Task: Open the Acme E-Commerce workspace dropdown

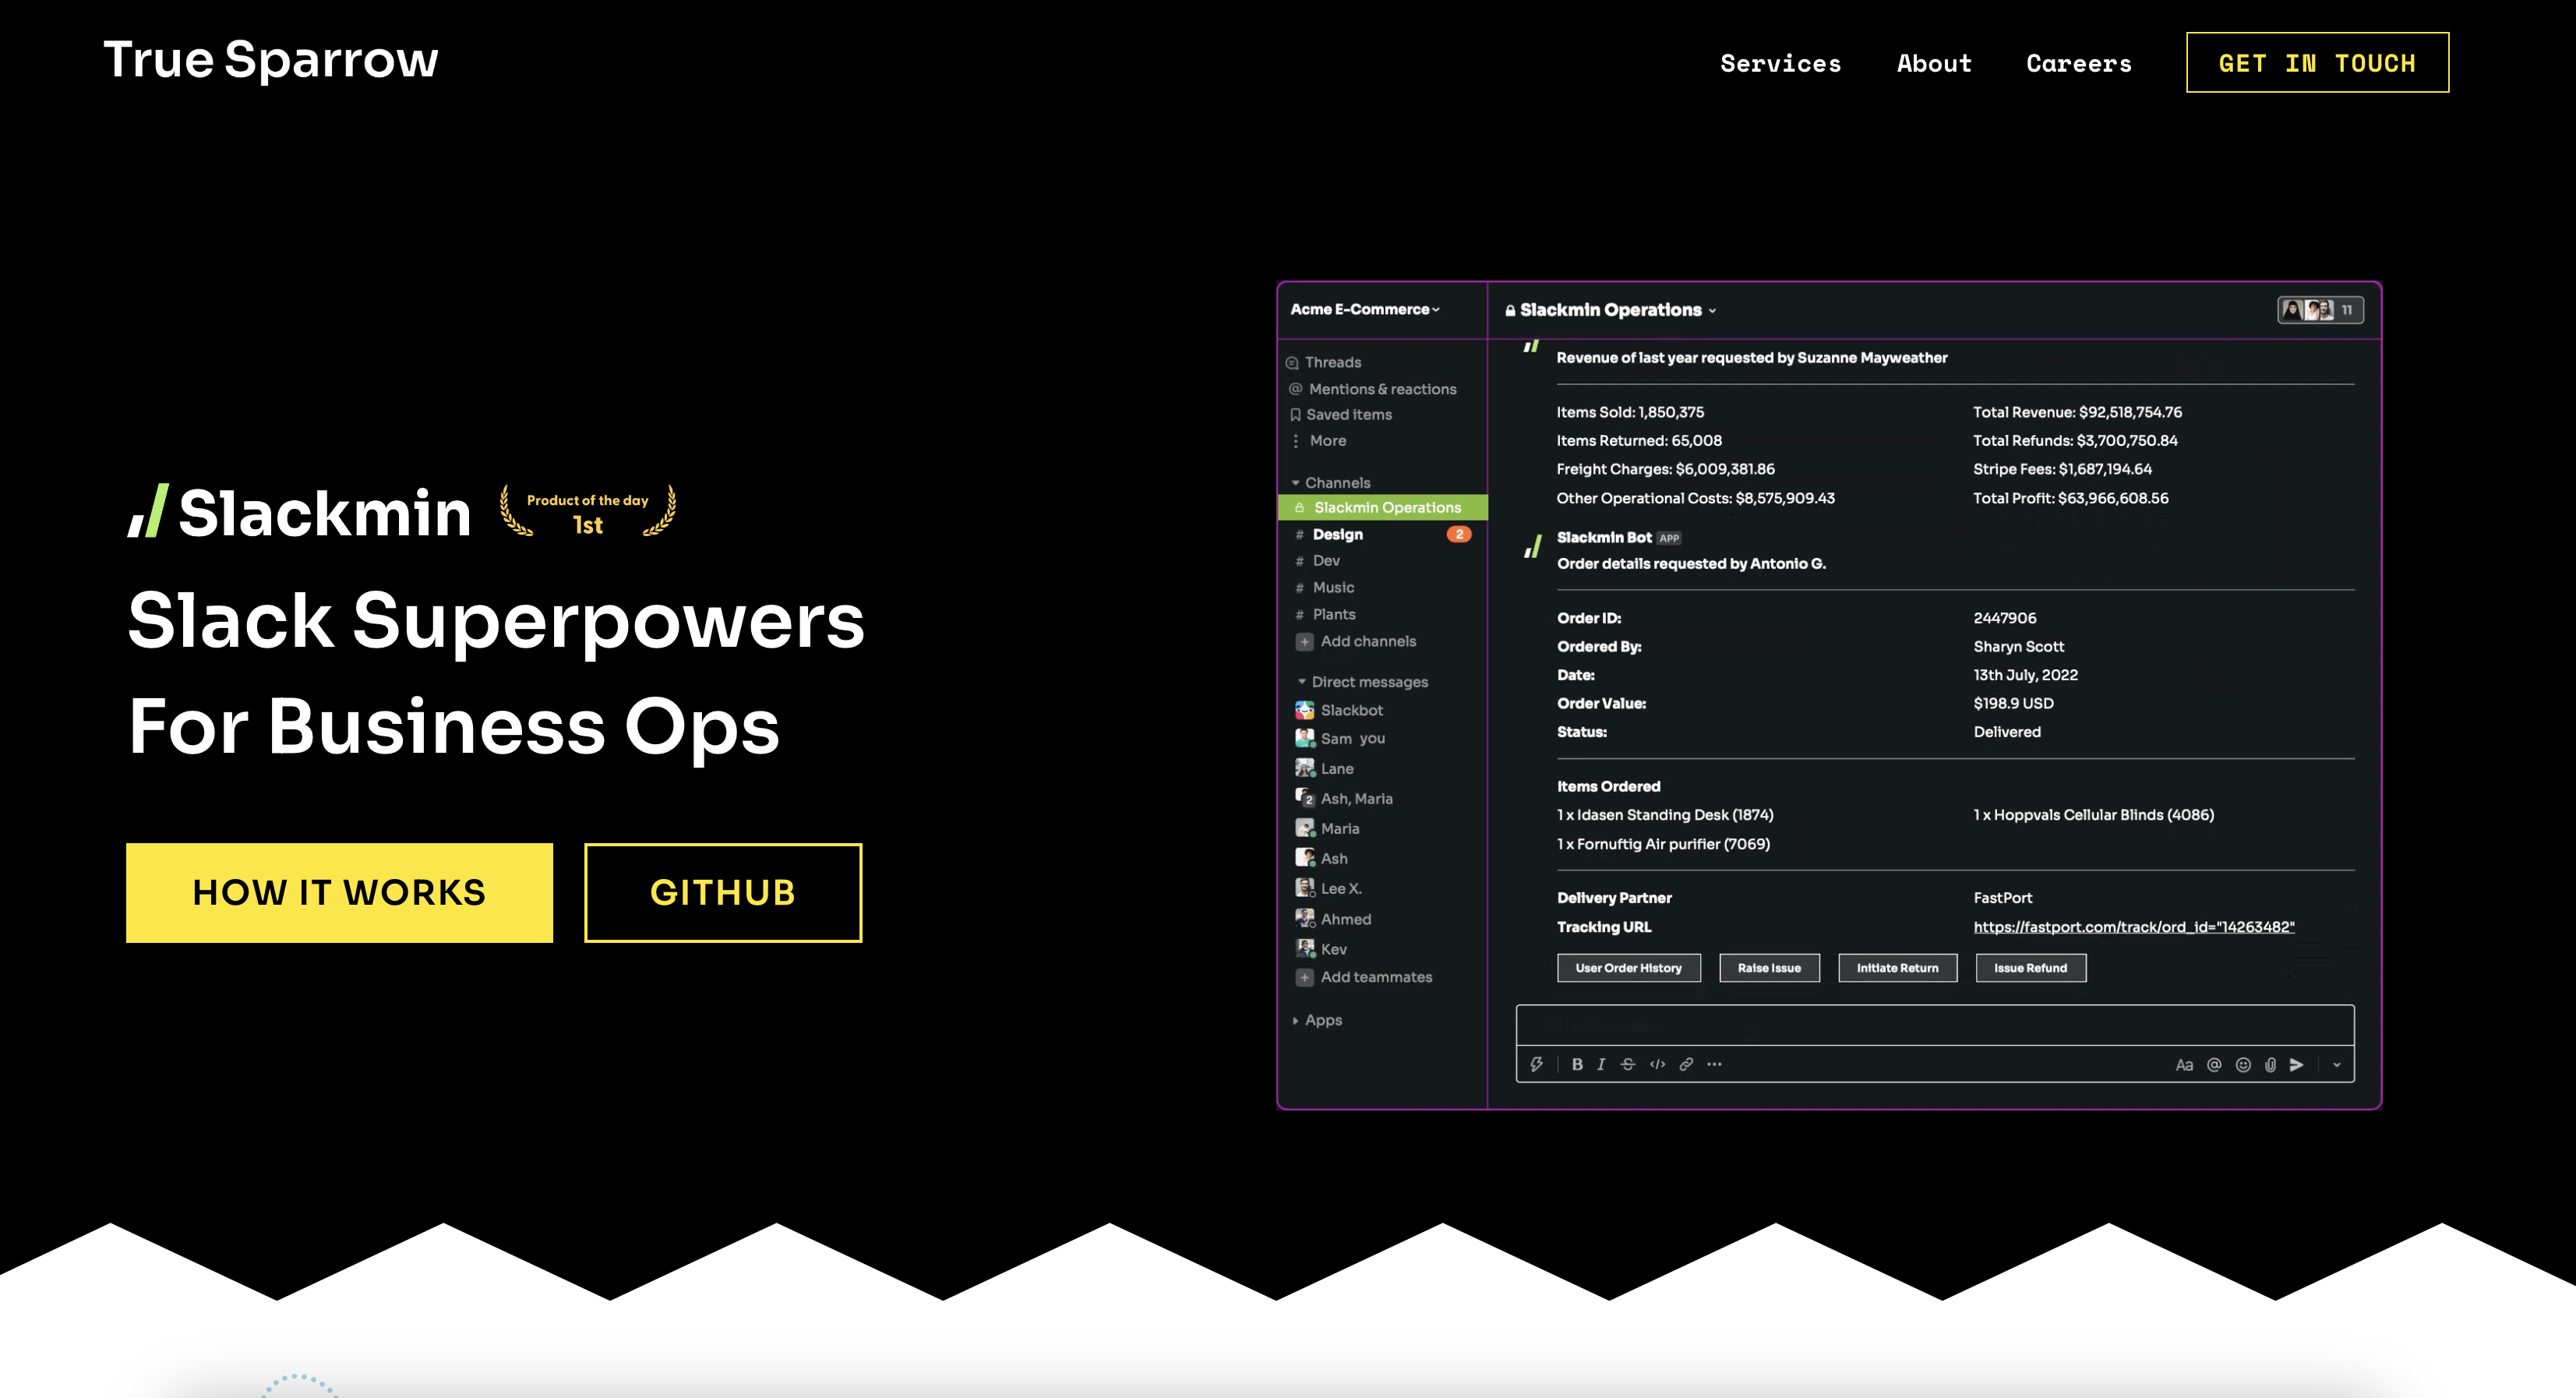Action: [x=1365, y=309]
